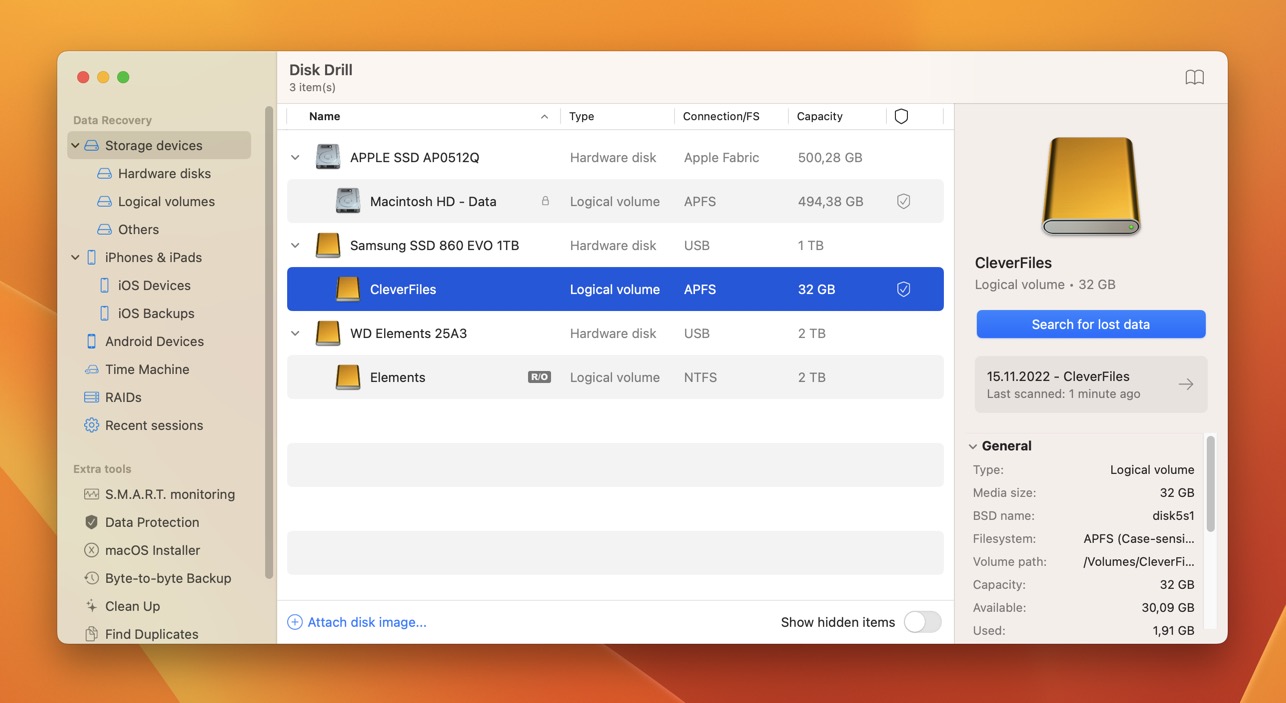Screen dimensions: 1286x703
Task: Click the WD Elements 25A3 drive icon
Action: pyautogui.click(x=328, y=333)
